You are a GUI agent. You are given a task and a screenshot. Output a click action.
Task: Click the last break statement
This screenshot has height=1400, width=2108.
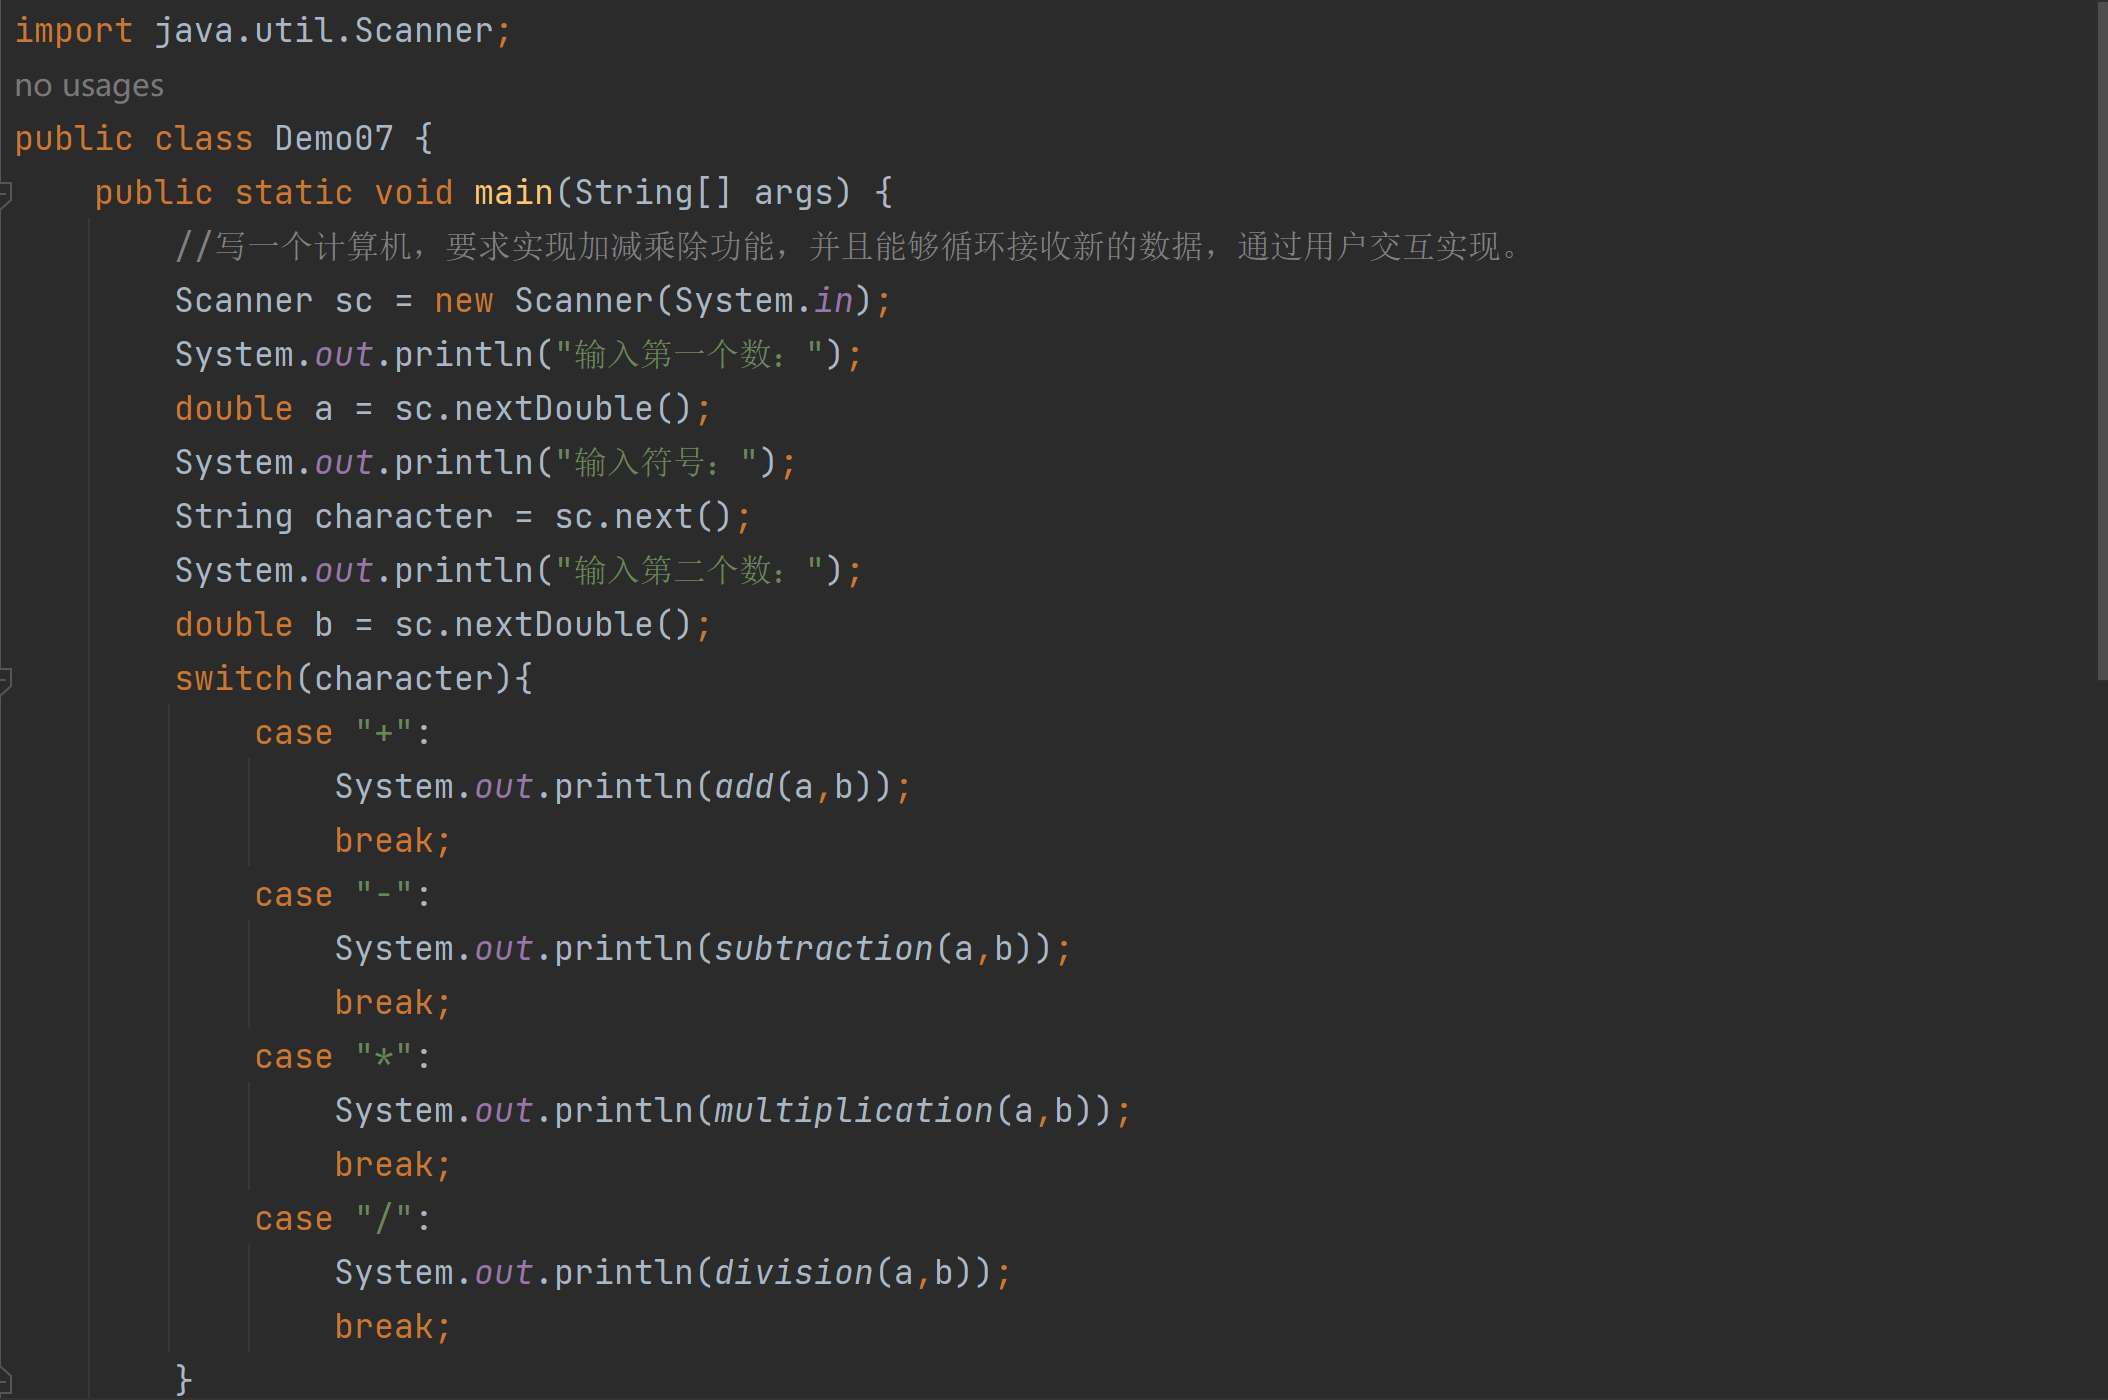point(384,1327)
